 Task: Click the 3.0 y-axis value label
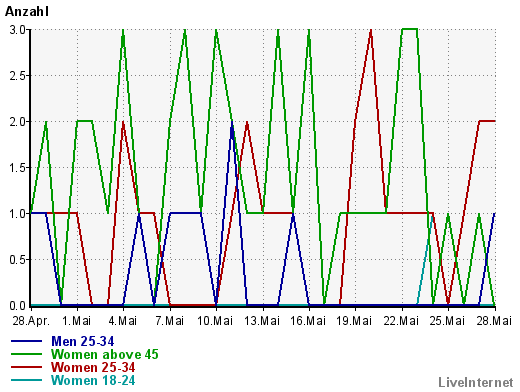point(17,30)
